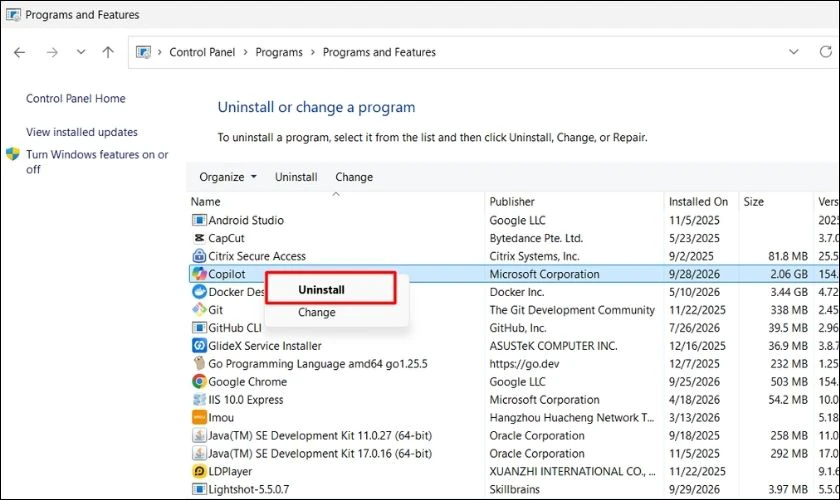Choose Change in the context menu
The height and width of the screenshot is (500, 840).
coord(317,312)
